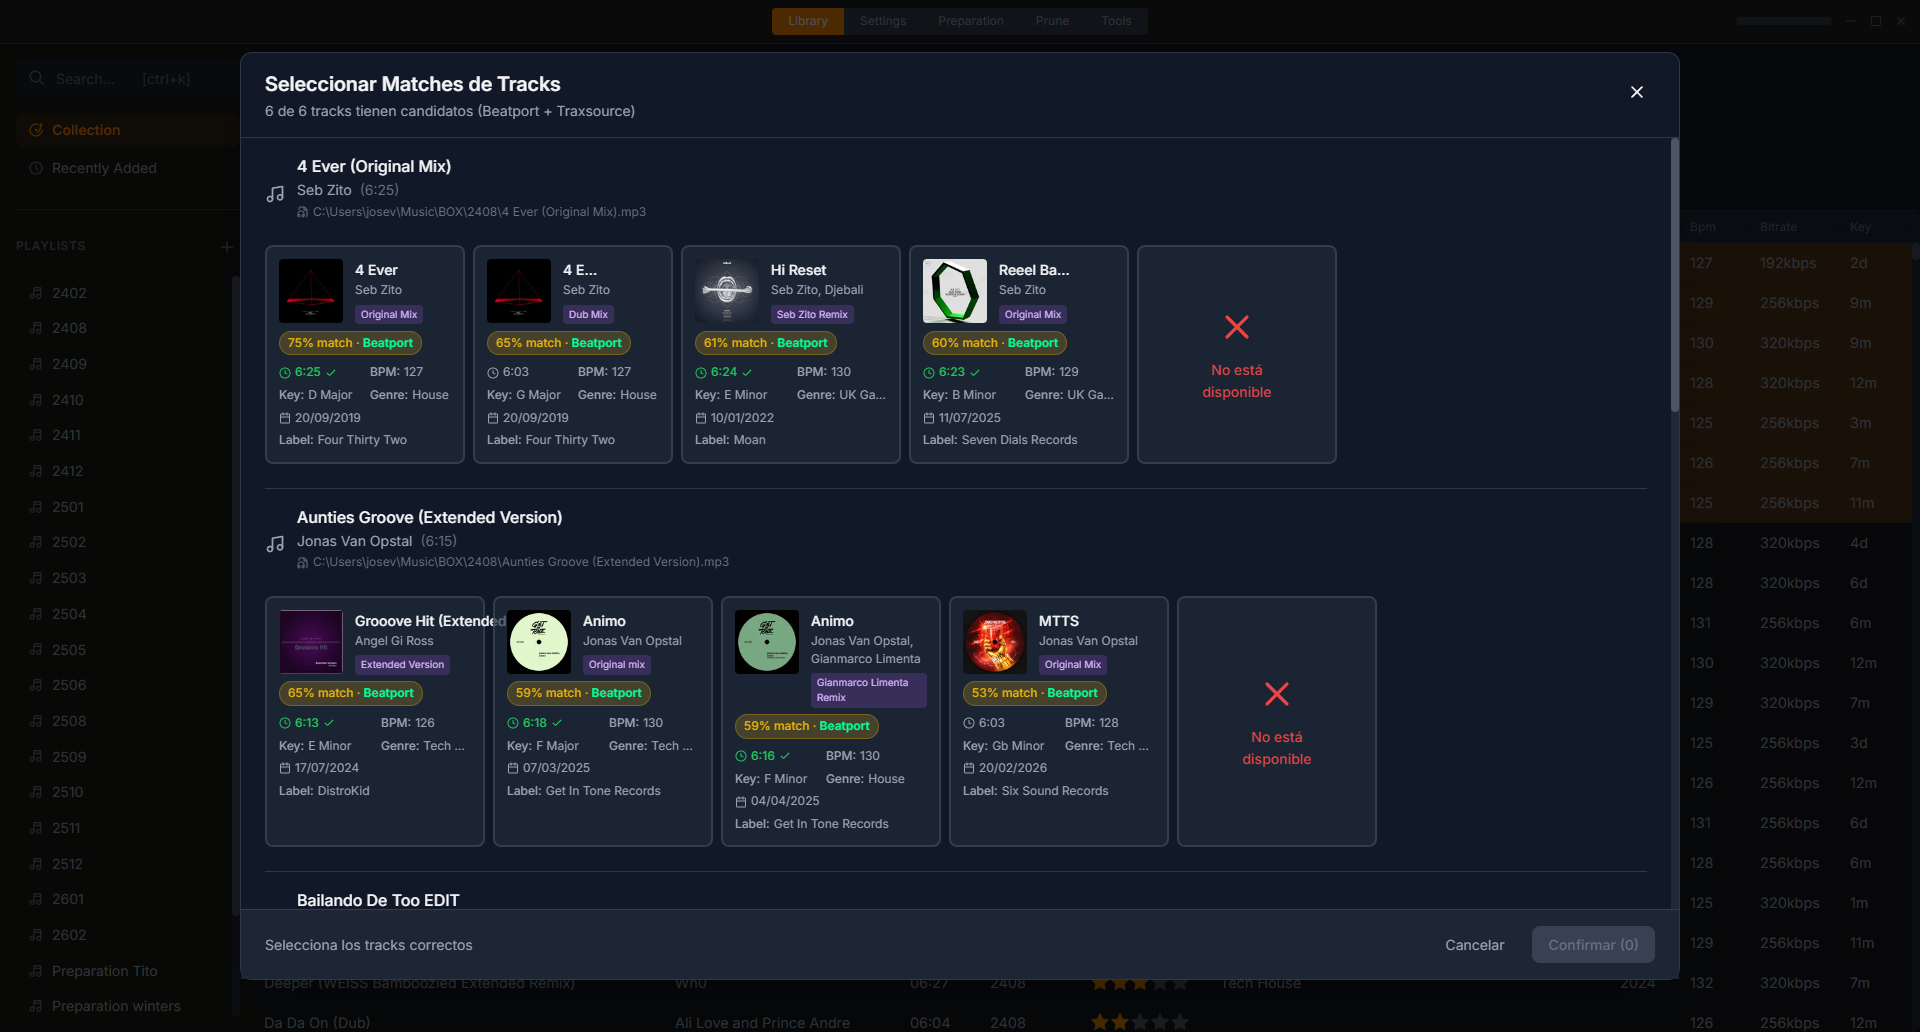The width and height of the screenshot is (1920, 1032).
Task: Open the Prune tab
Action: (x=1051, y=21)
